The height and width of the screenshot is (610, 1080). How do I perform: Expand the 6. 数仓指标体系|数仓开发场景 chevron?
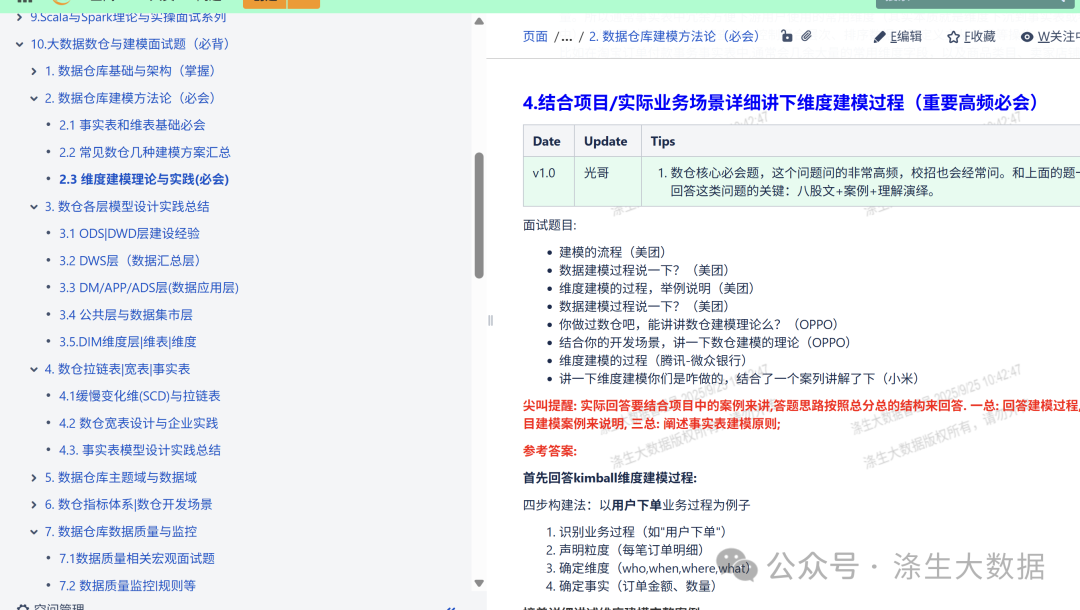pos(34,505)
